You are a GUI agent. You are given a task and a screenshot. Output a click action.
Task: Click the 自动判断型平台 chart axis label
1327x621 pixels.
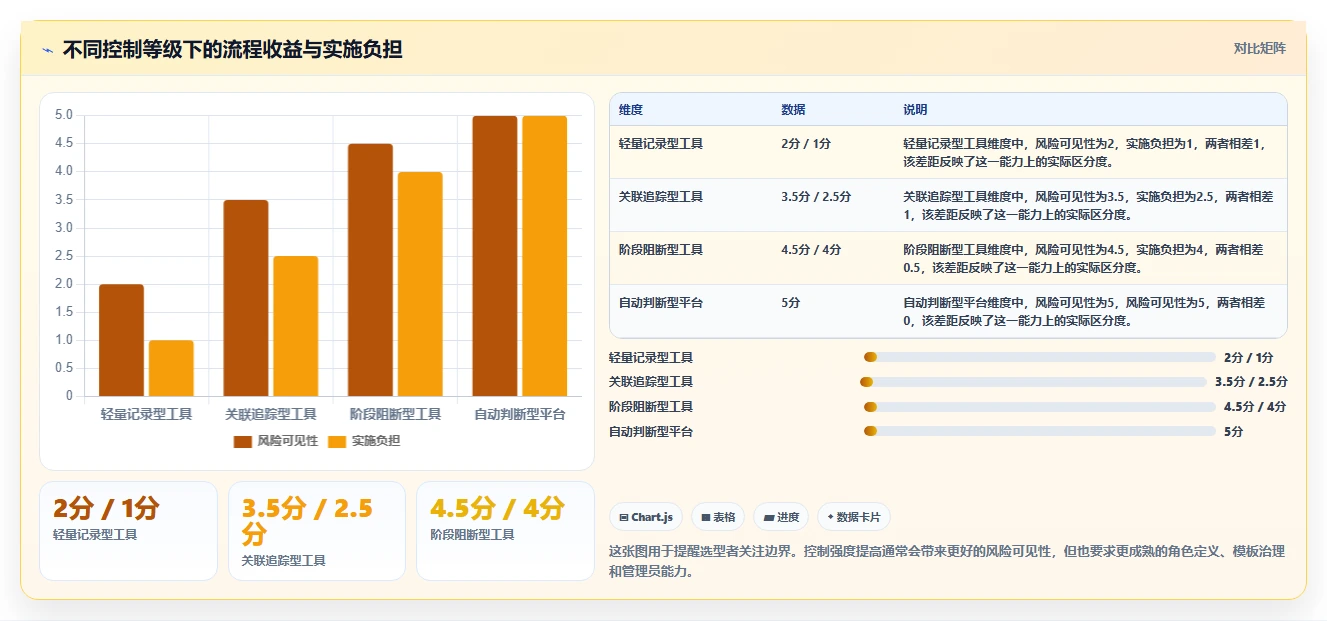point(520,414)
